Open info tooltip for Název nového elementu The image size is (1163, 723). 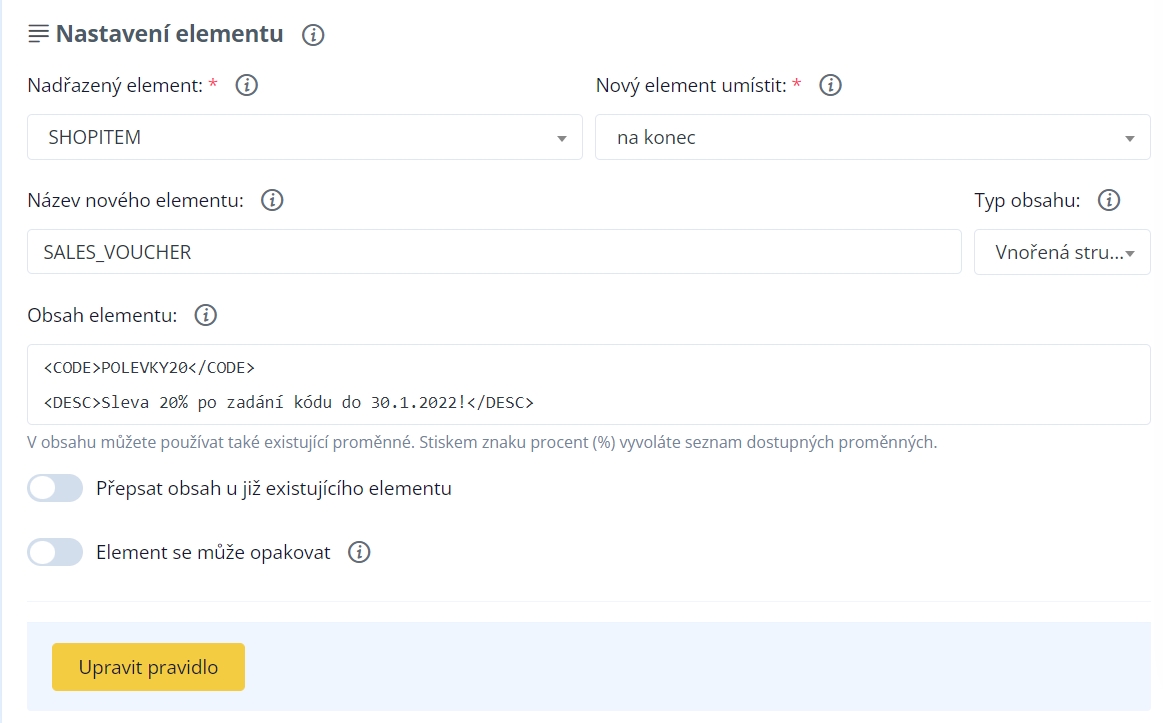pos(272,201)
